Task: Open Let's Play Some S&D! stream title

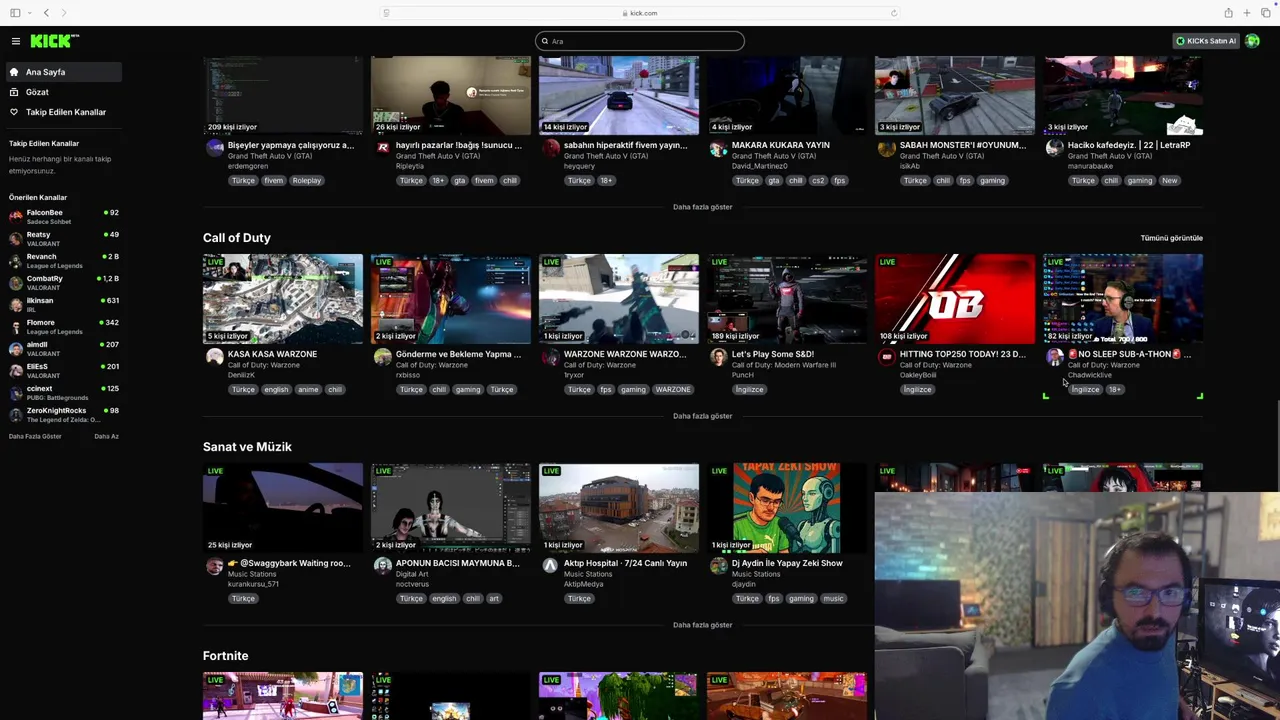Action: (x=773, y=354)
